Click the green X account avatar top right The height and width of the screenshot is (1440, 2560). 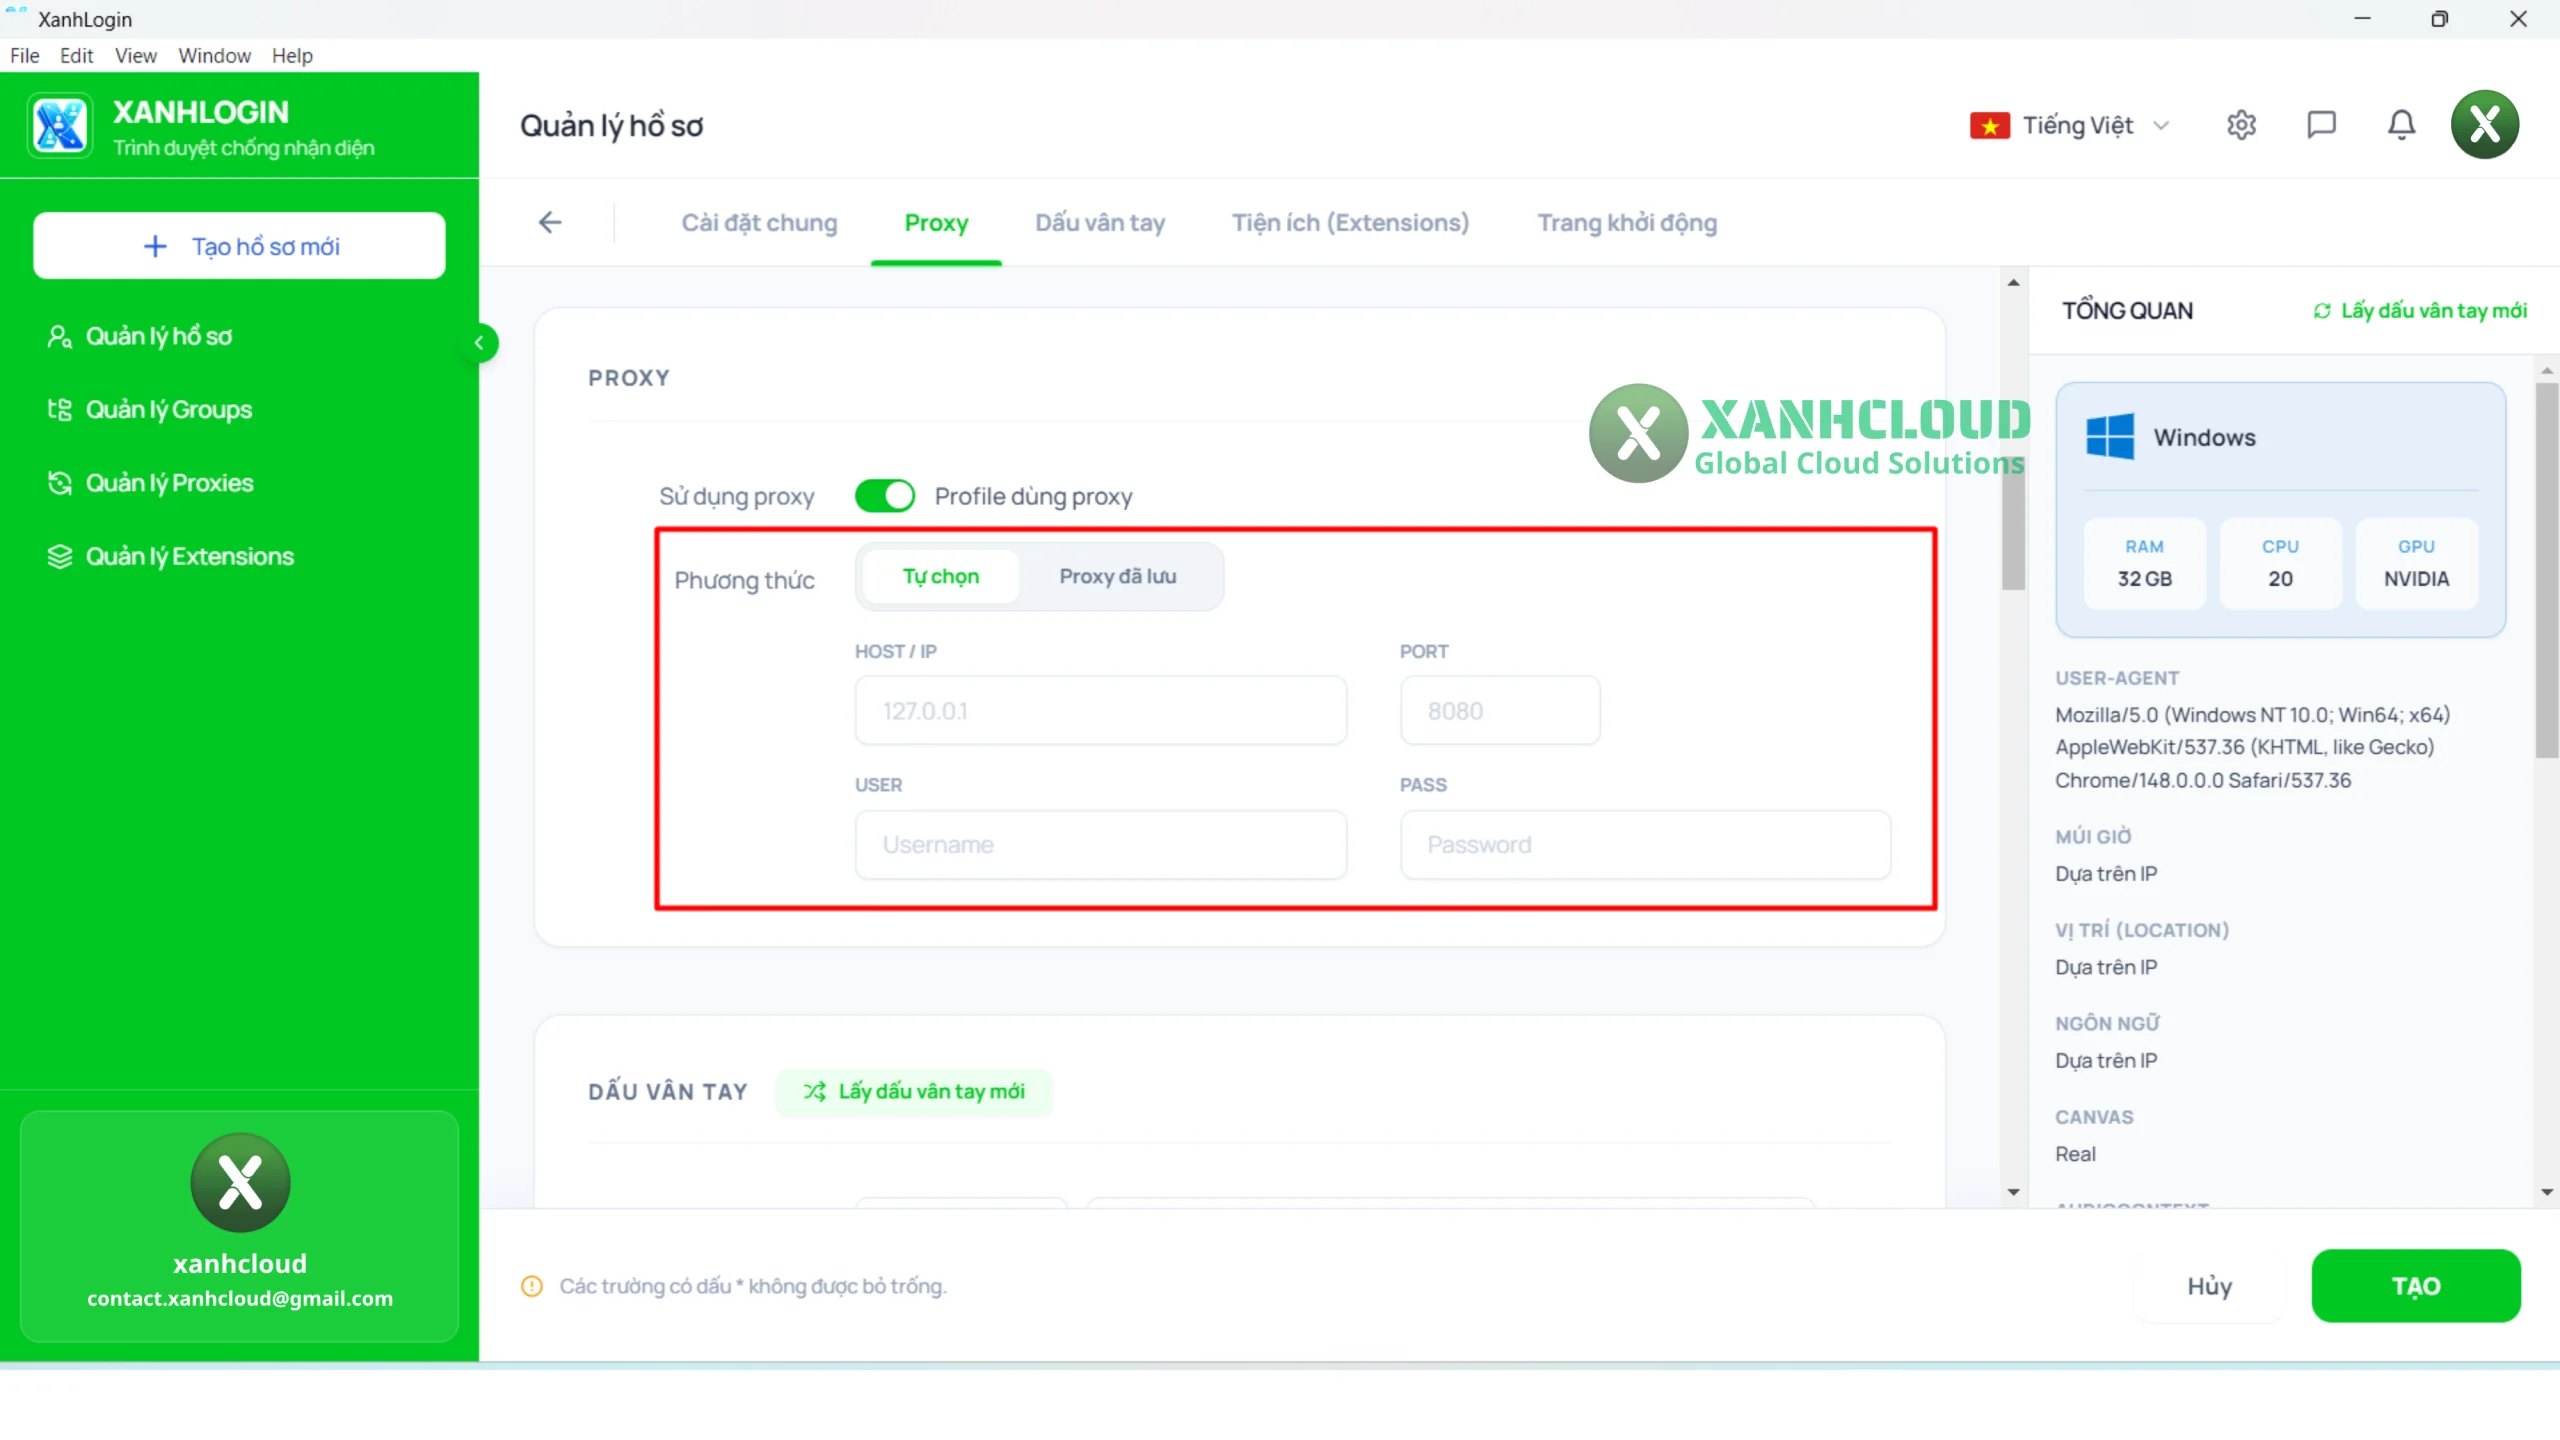tap(2484, 125)
